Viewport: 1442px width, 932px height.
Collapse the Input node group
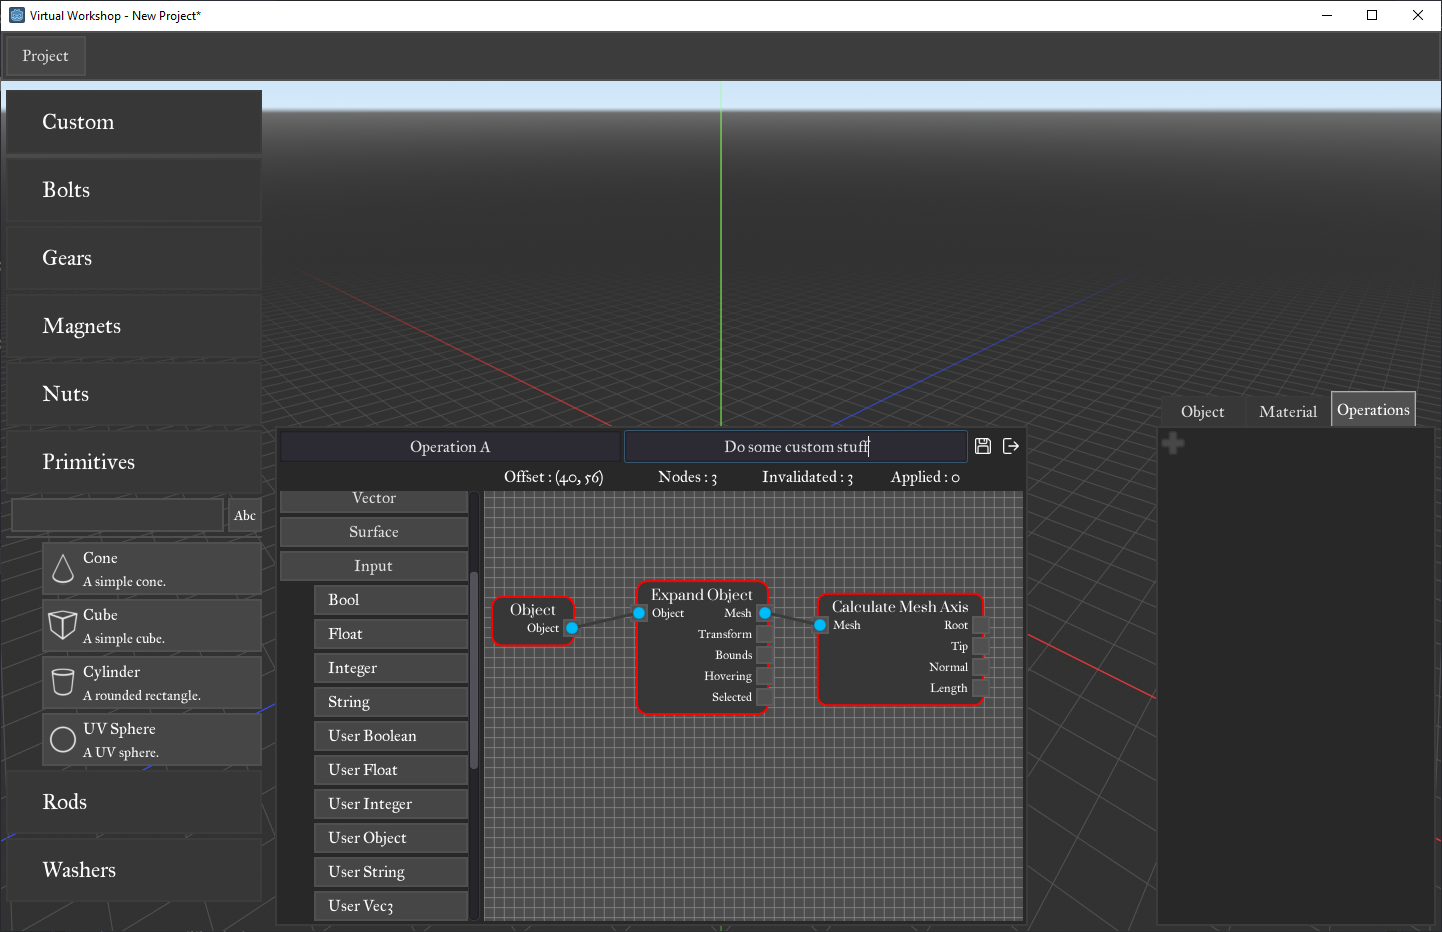(374, 566)
